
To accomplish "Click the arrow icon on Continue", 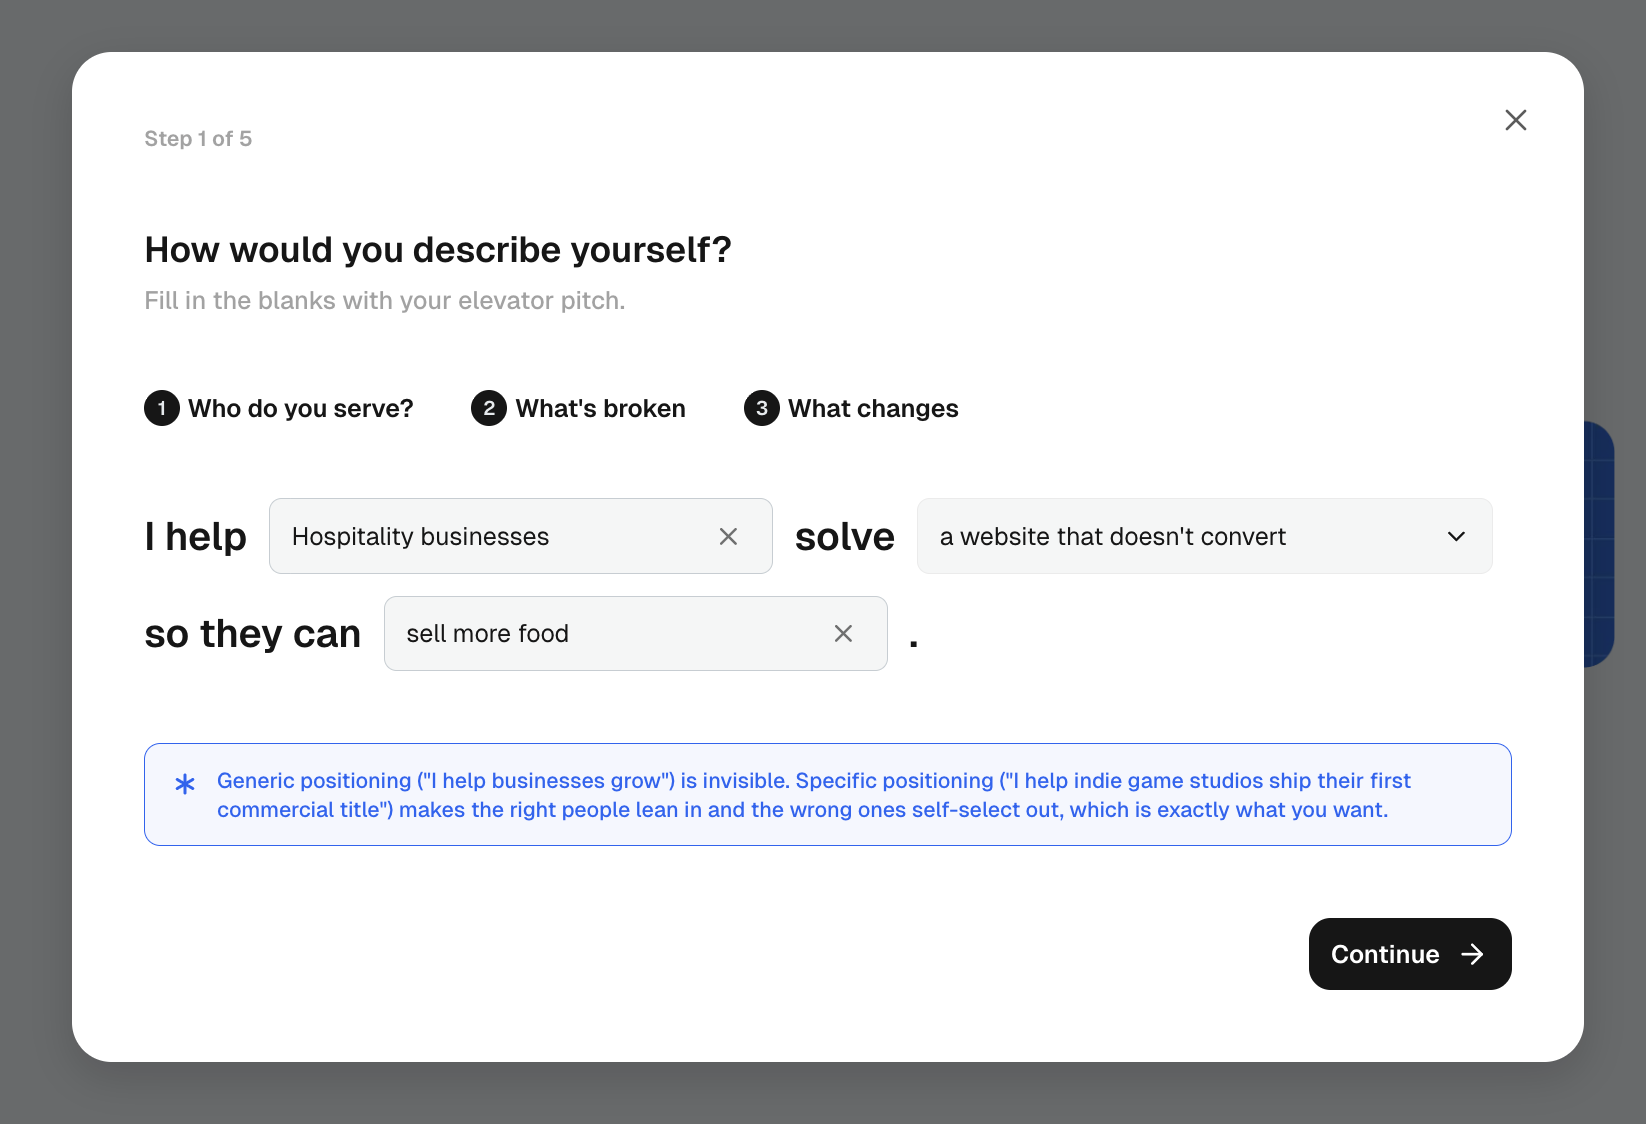I will pos(1472,954).
